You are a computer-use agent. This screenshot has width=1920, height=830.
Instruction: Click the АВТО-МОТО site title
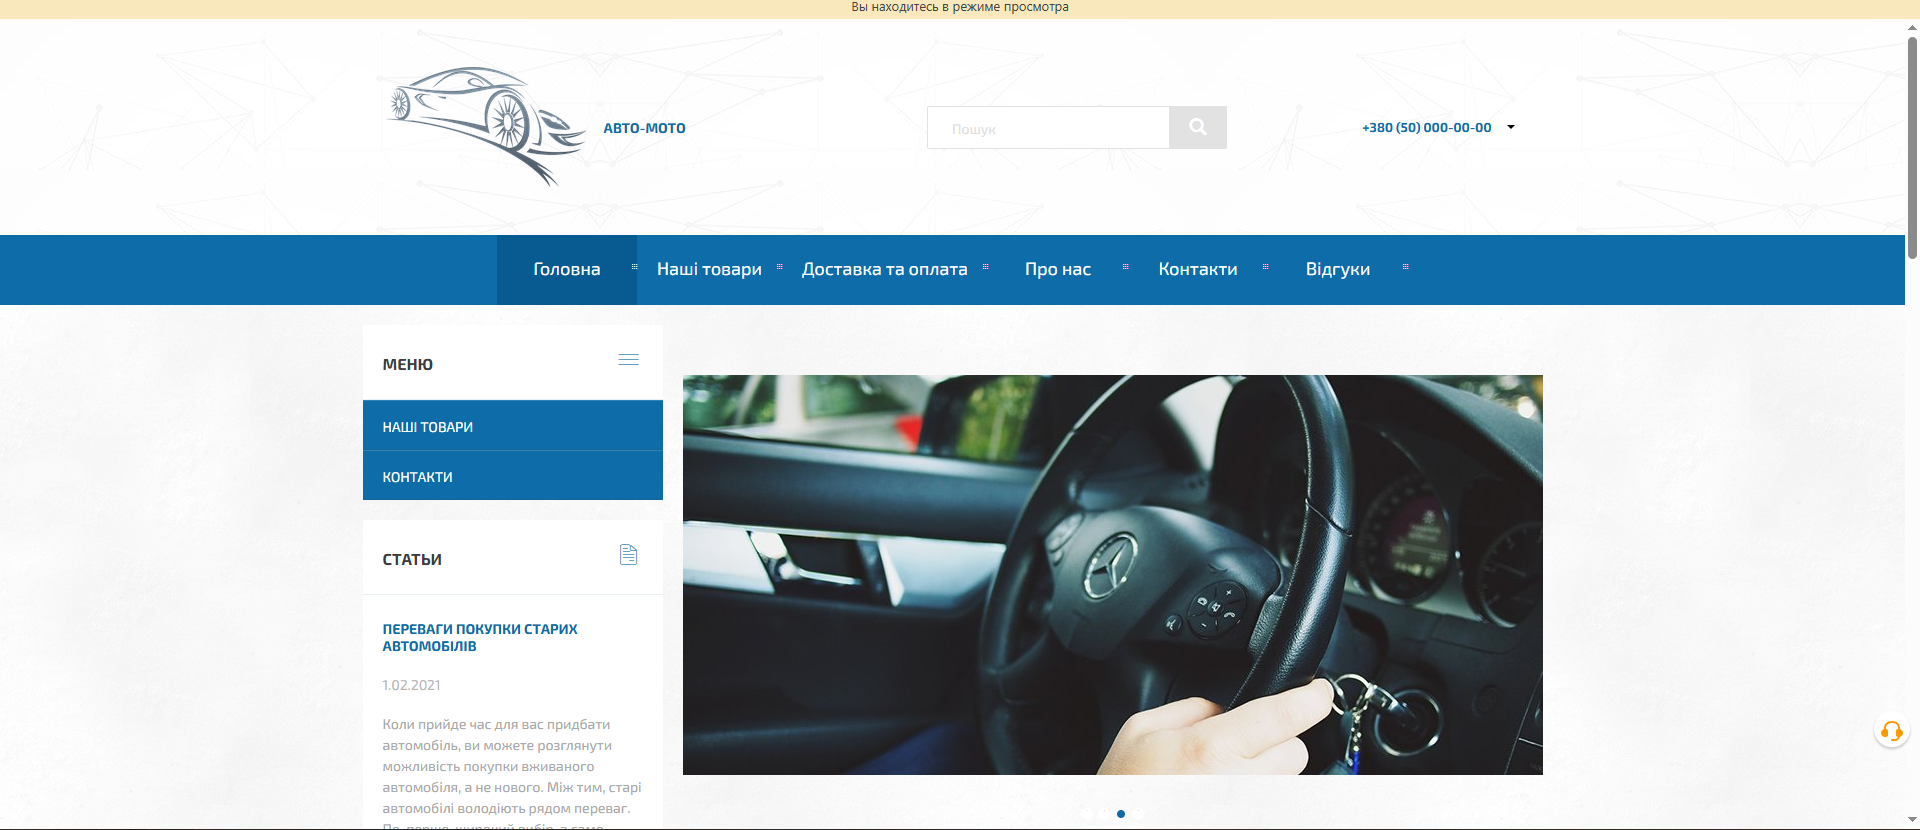(x=644, y=128)
